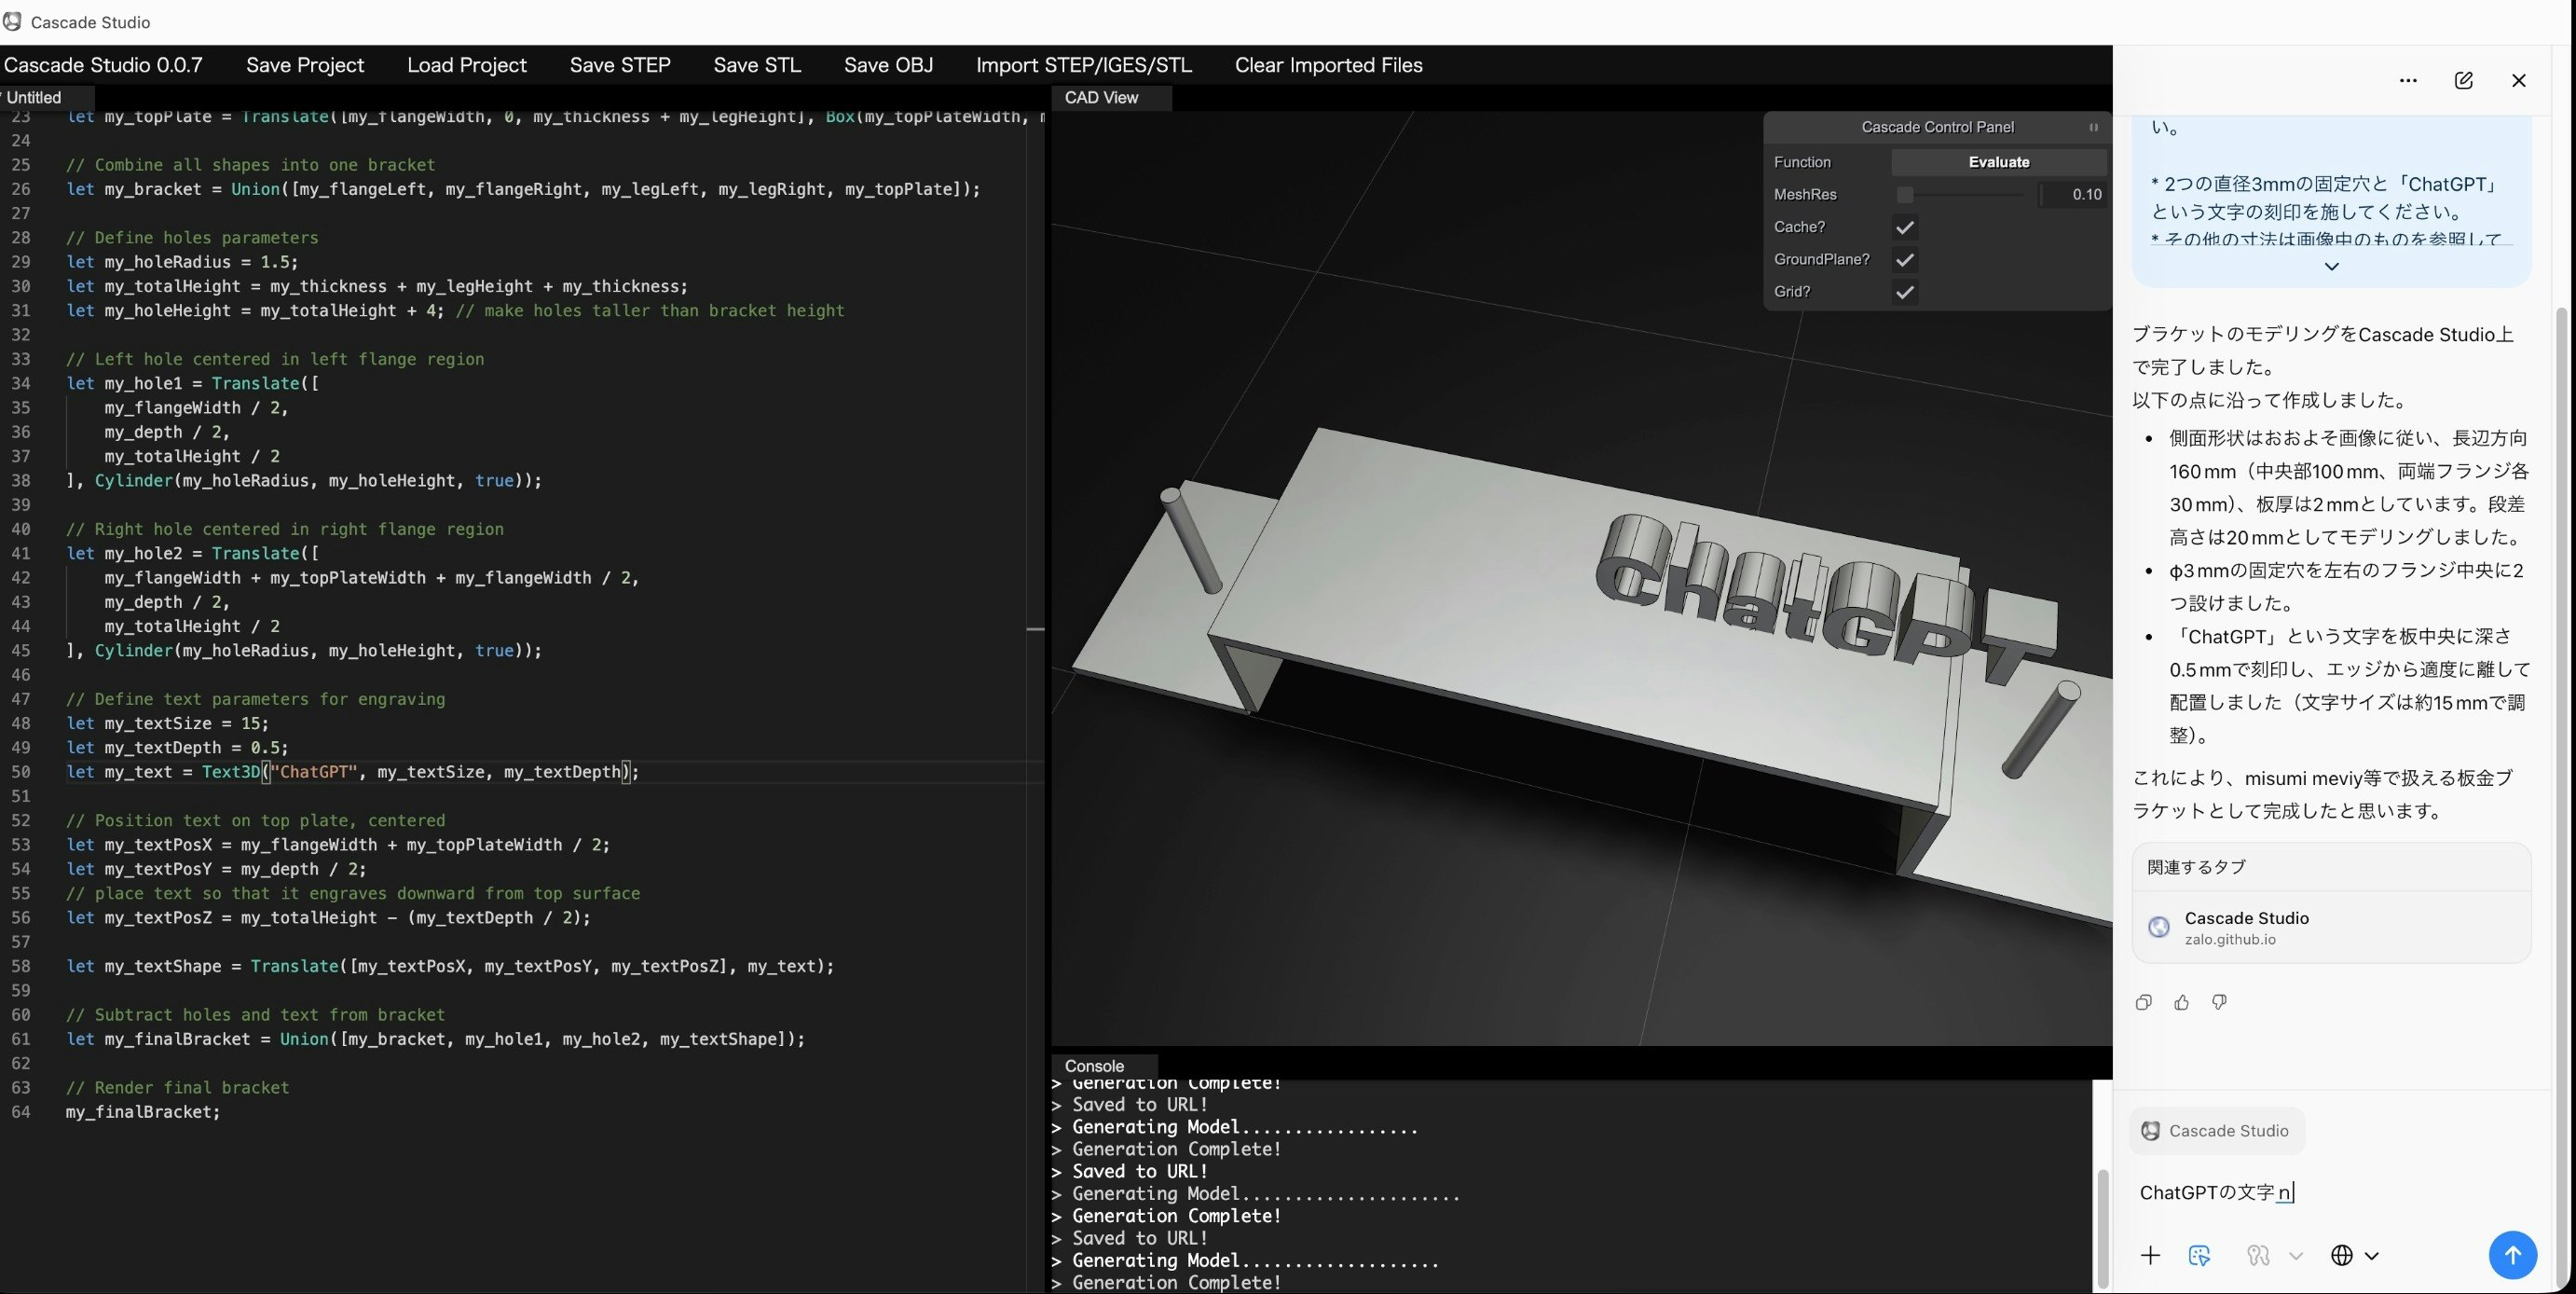Image resolution: width=2576 pixels, height=1294 pixels.
Task: Copy the assistant's response
Action: click(2143, 1002)
